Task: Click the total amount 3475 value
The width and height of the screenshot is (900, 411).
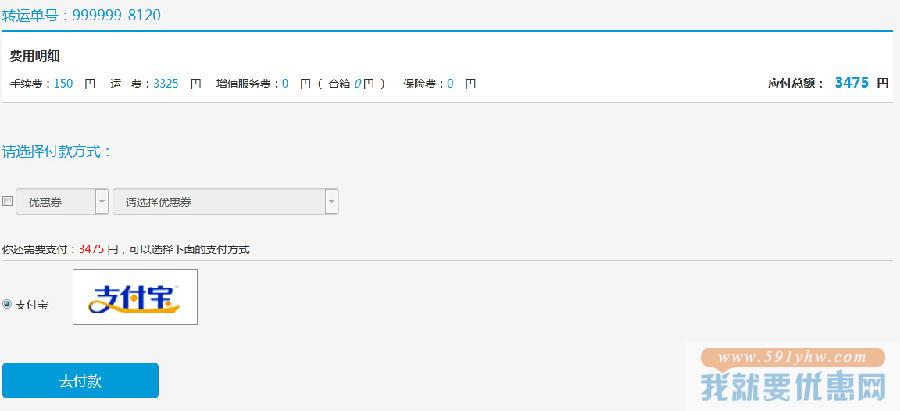Action: (852, 83)
